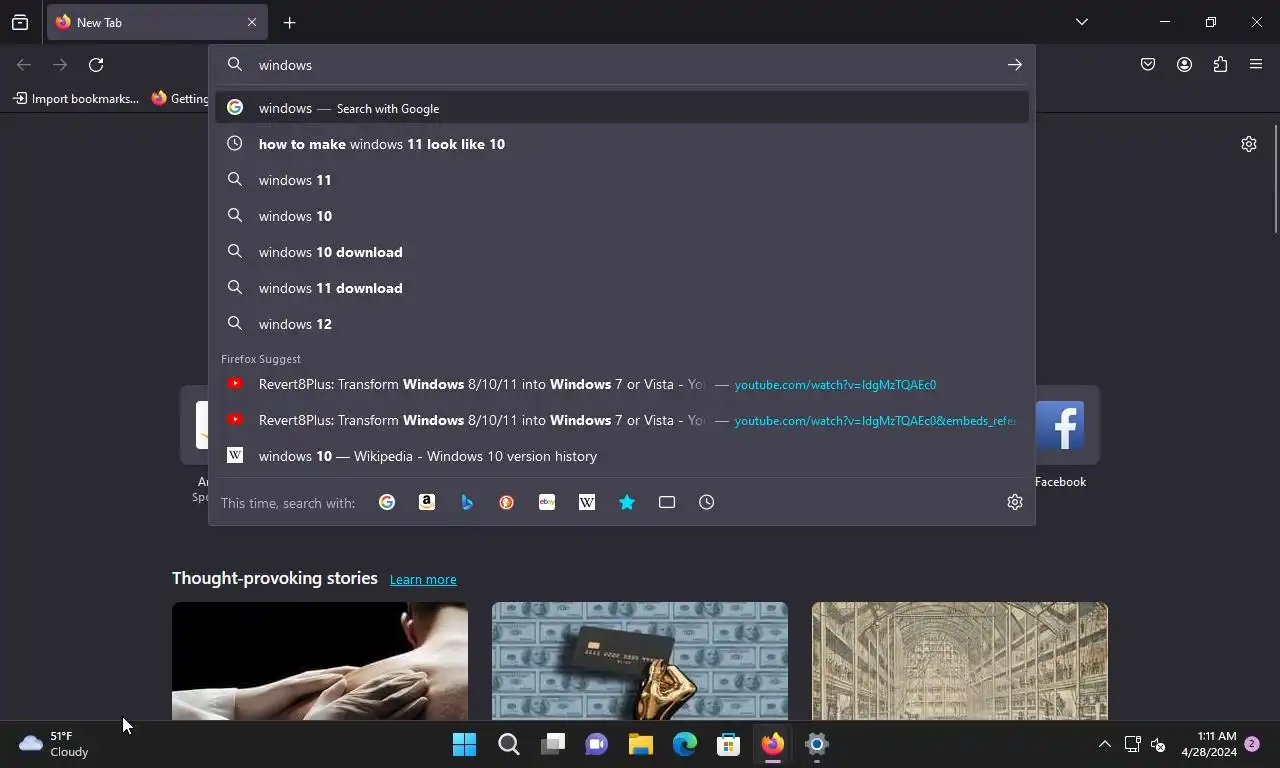The image size is (1280, 768).
Task: Search this time with Bing icon
Action: 467,502
